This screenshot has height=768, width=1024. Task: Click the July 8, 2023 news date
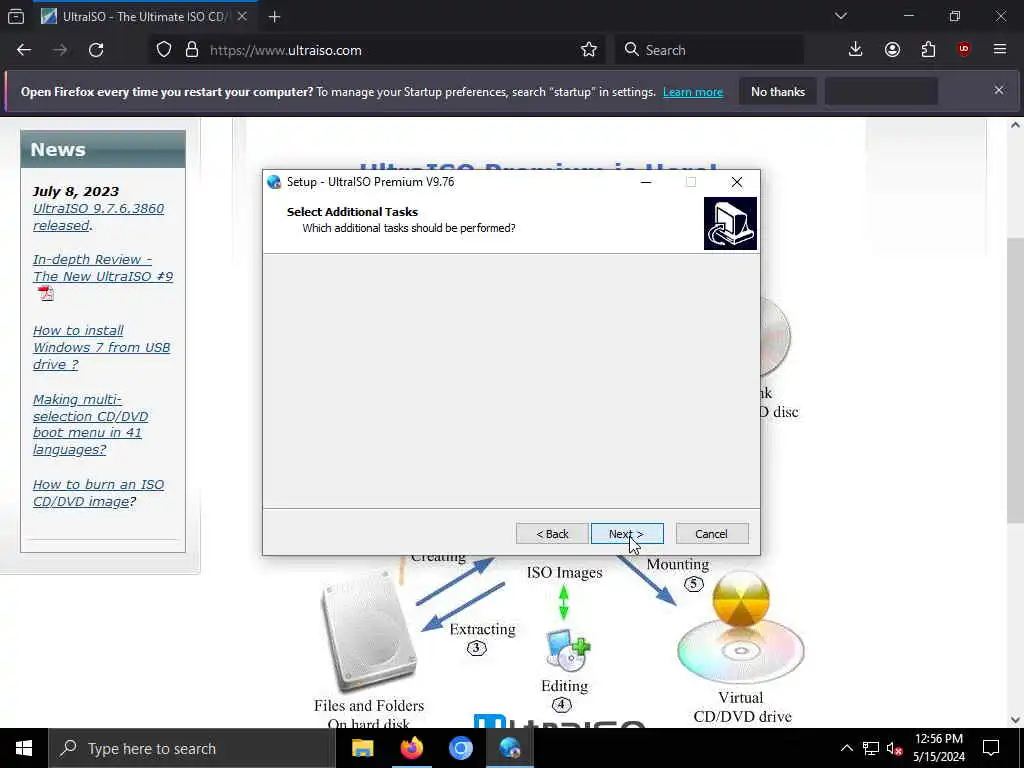point(76,191)
